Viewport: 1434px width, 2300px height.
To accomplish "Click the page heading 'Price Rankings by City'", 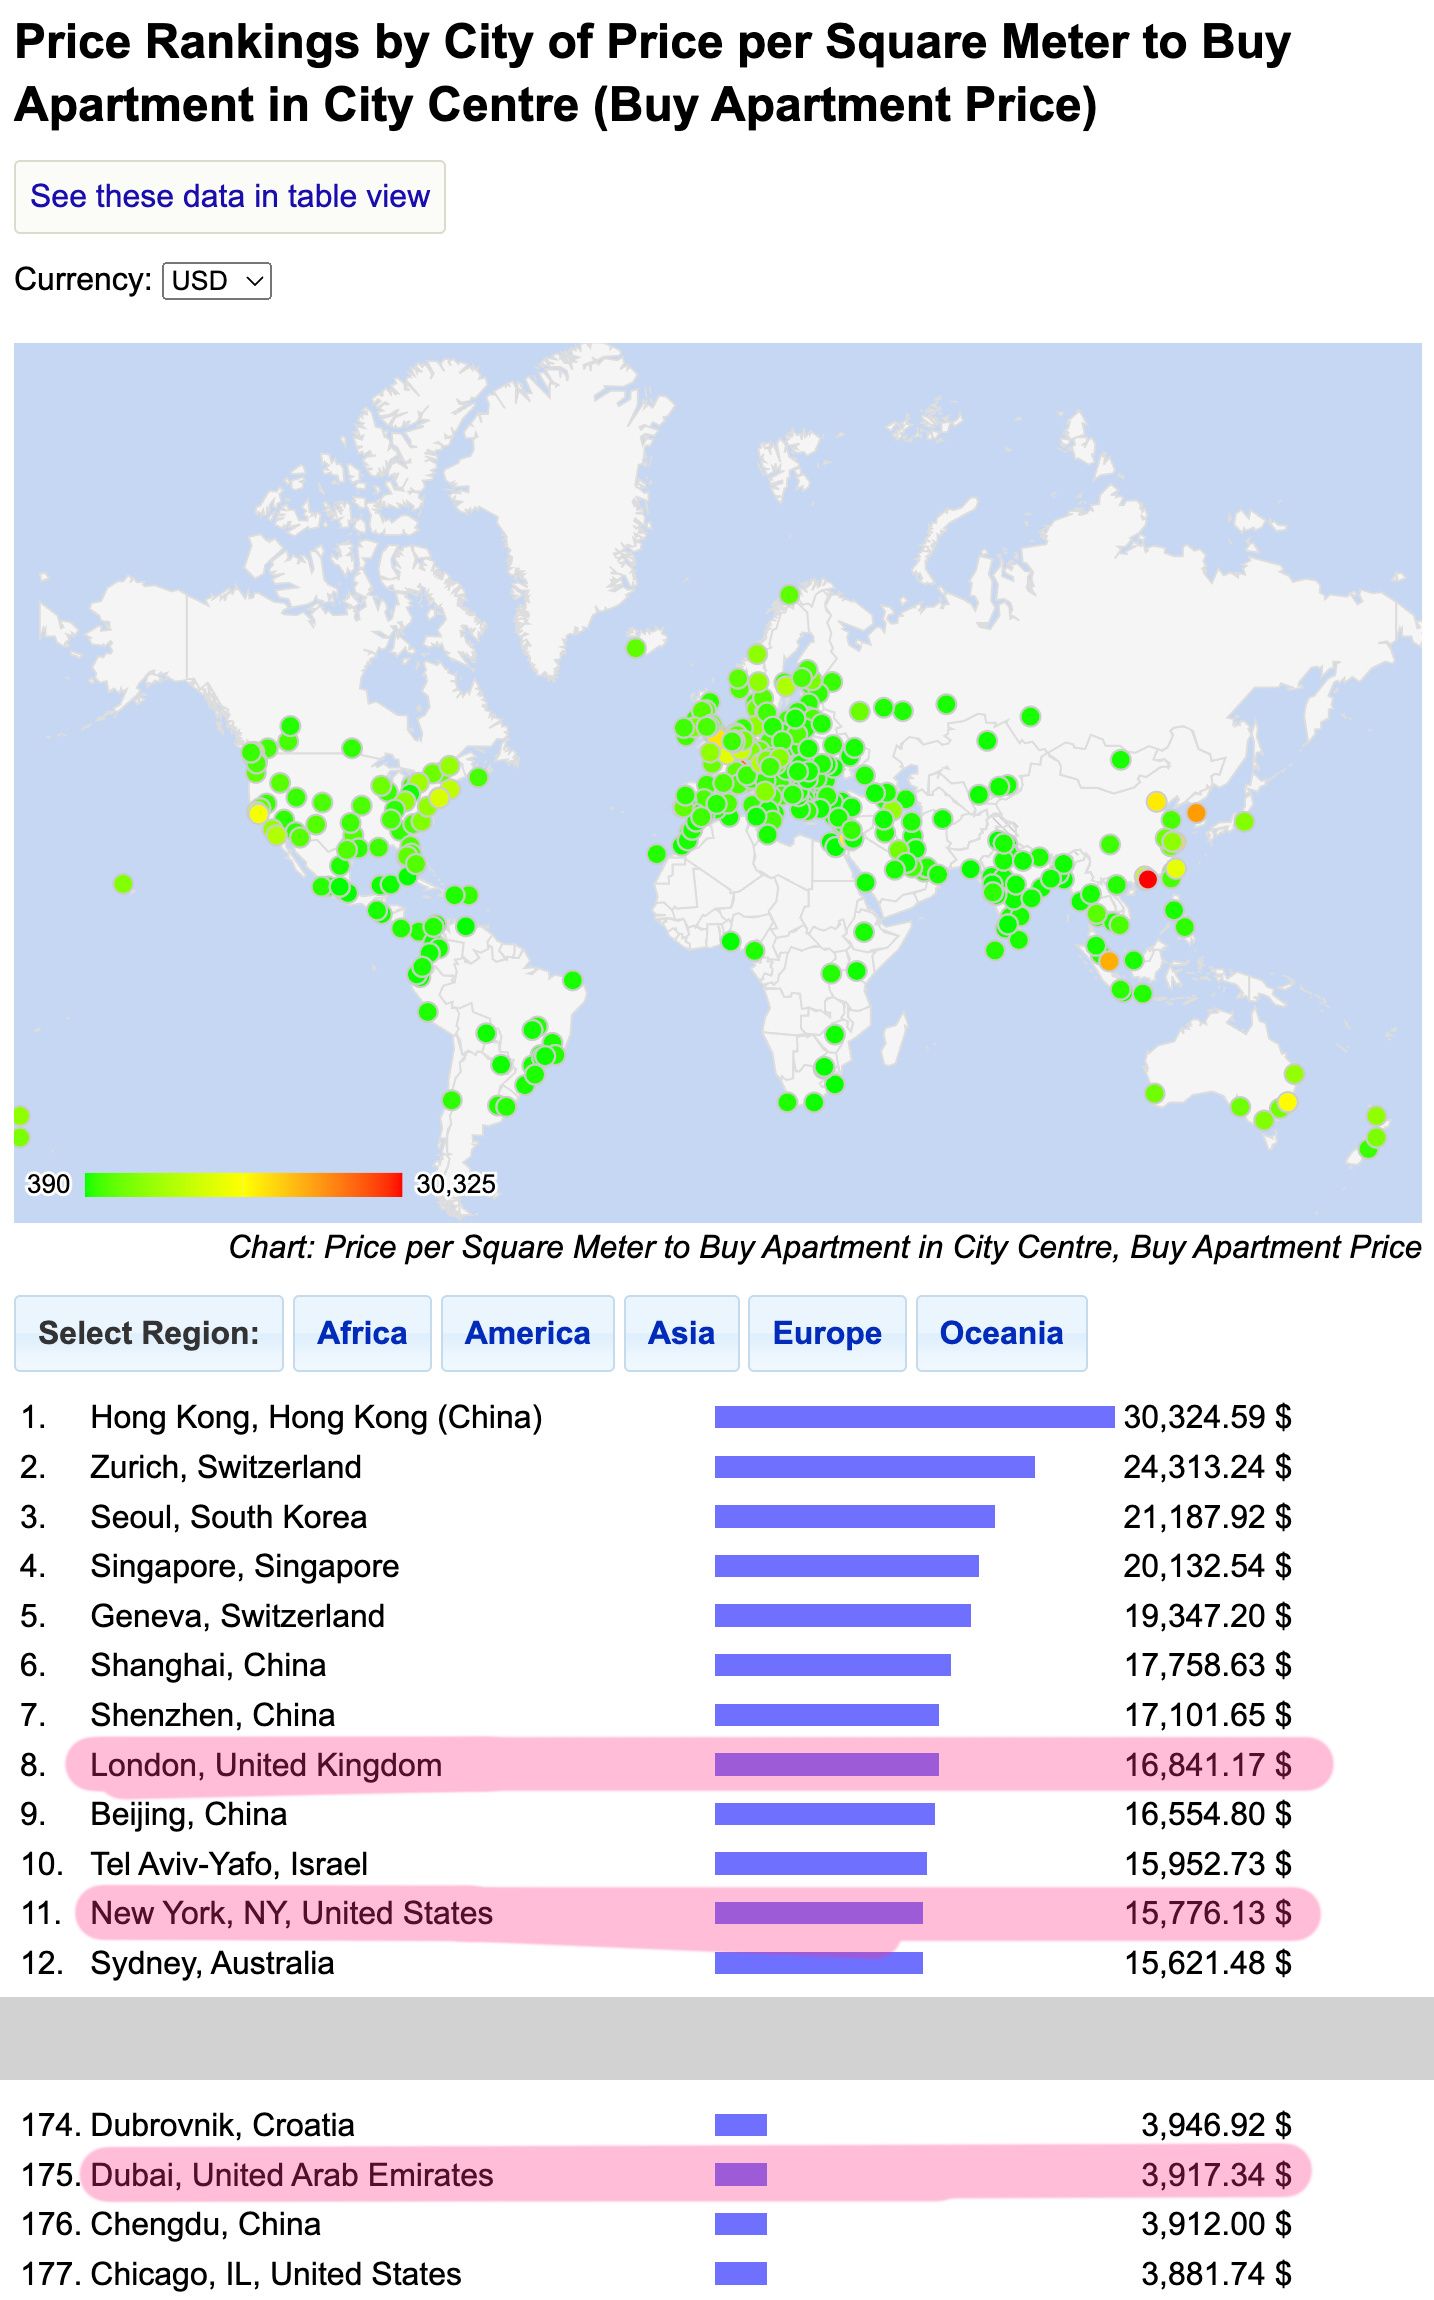I will 653,73.
